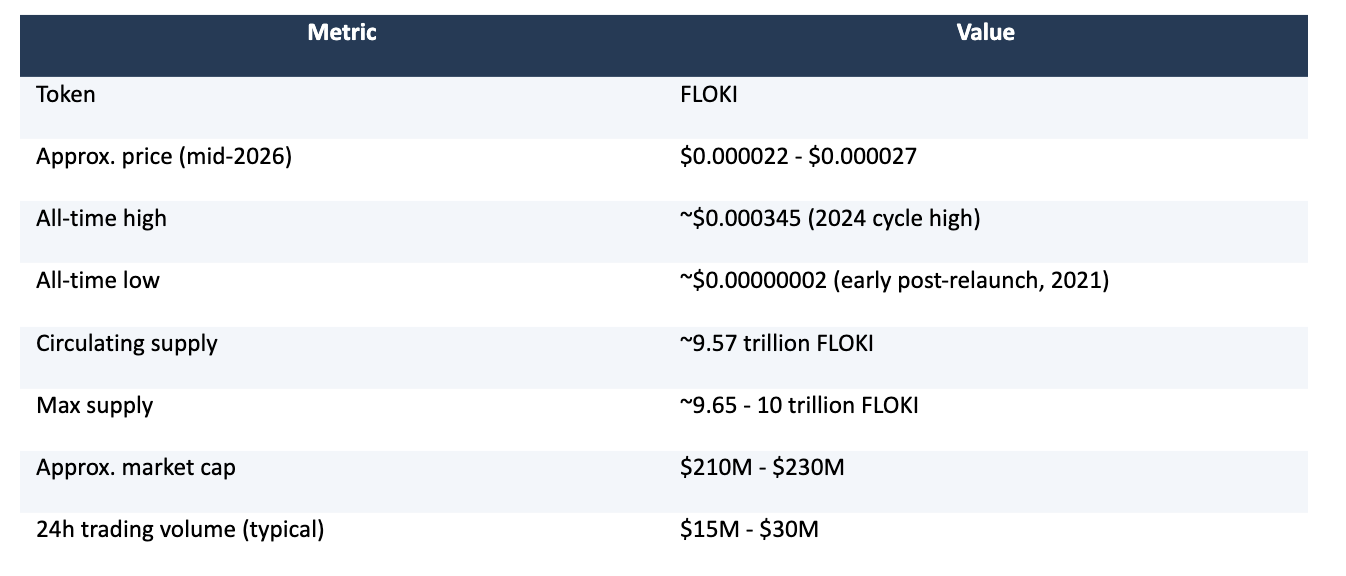
Task: Click the dark blue table header bar
Action: 664,45
